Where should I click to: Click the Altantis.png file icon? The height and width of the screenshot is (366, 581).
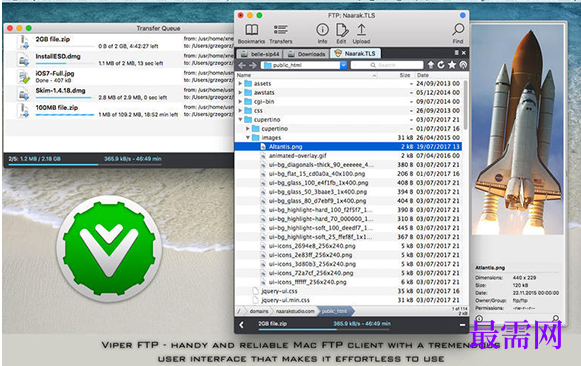(x=263, y=147)
